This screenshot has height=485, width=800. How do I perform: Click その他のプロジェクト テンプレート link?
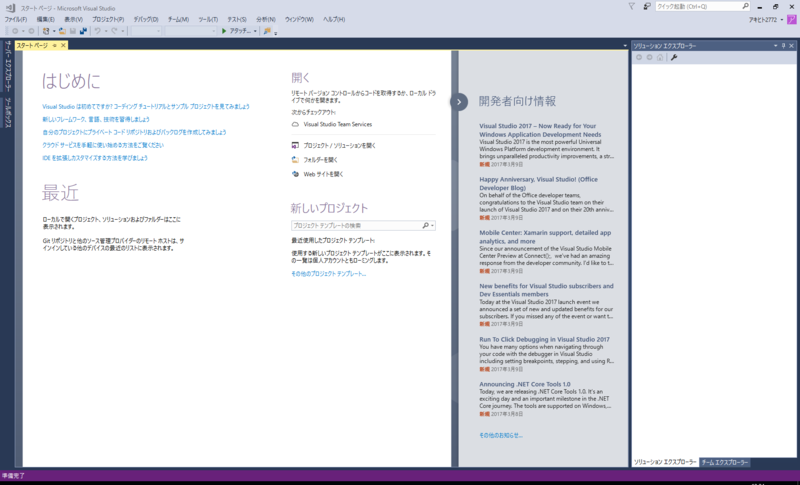coord(329,274)
